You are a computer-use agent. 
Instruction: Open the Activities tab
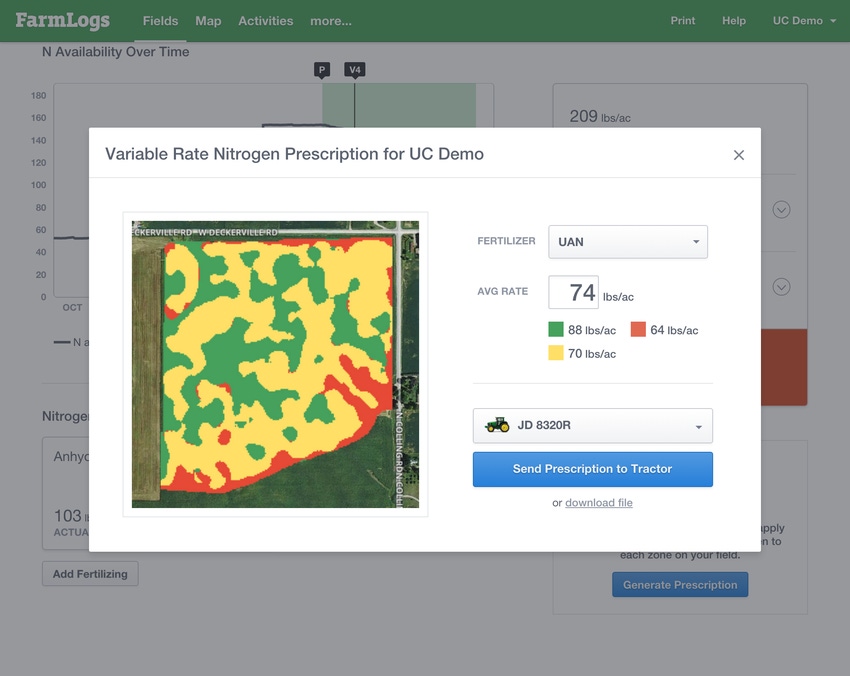(266, 21)
